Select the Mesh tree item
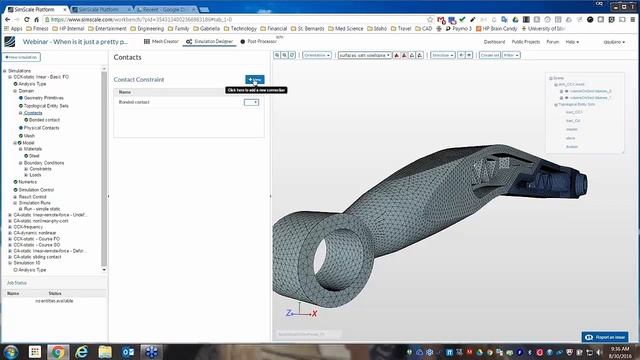Screen dimensions: 640x360 pos(29,136)
